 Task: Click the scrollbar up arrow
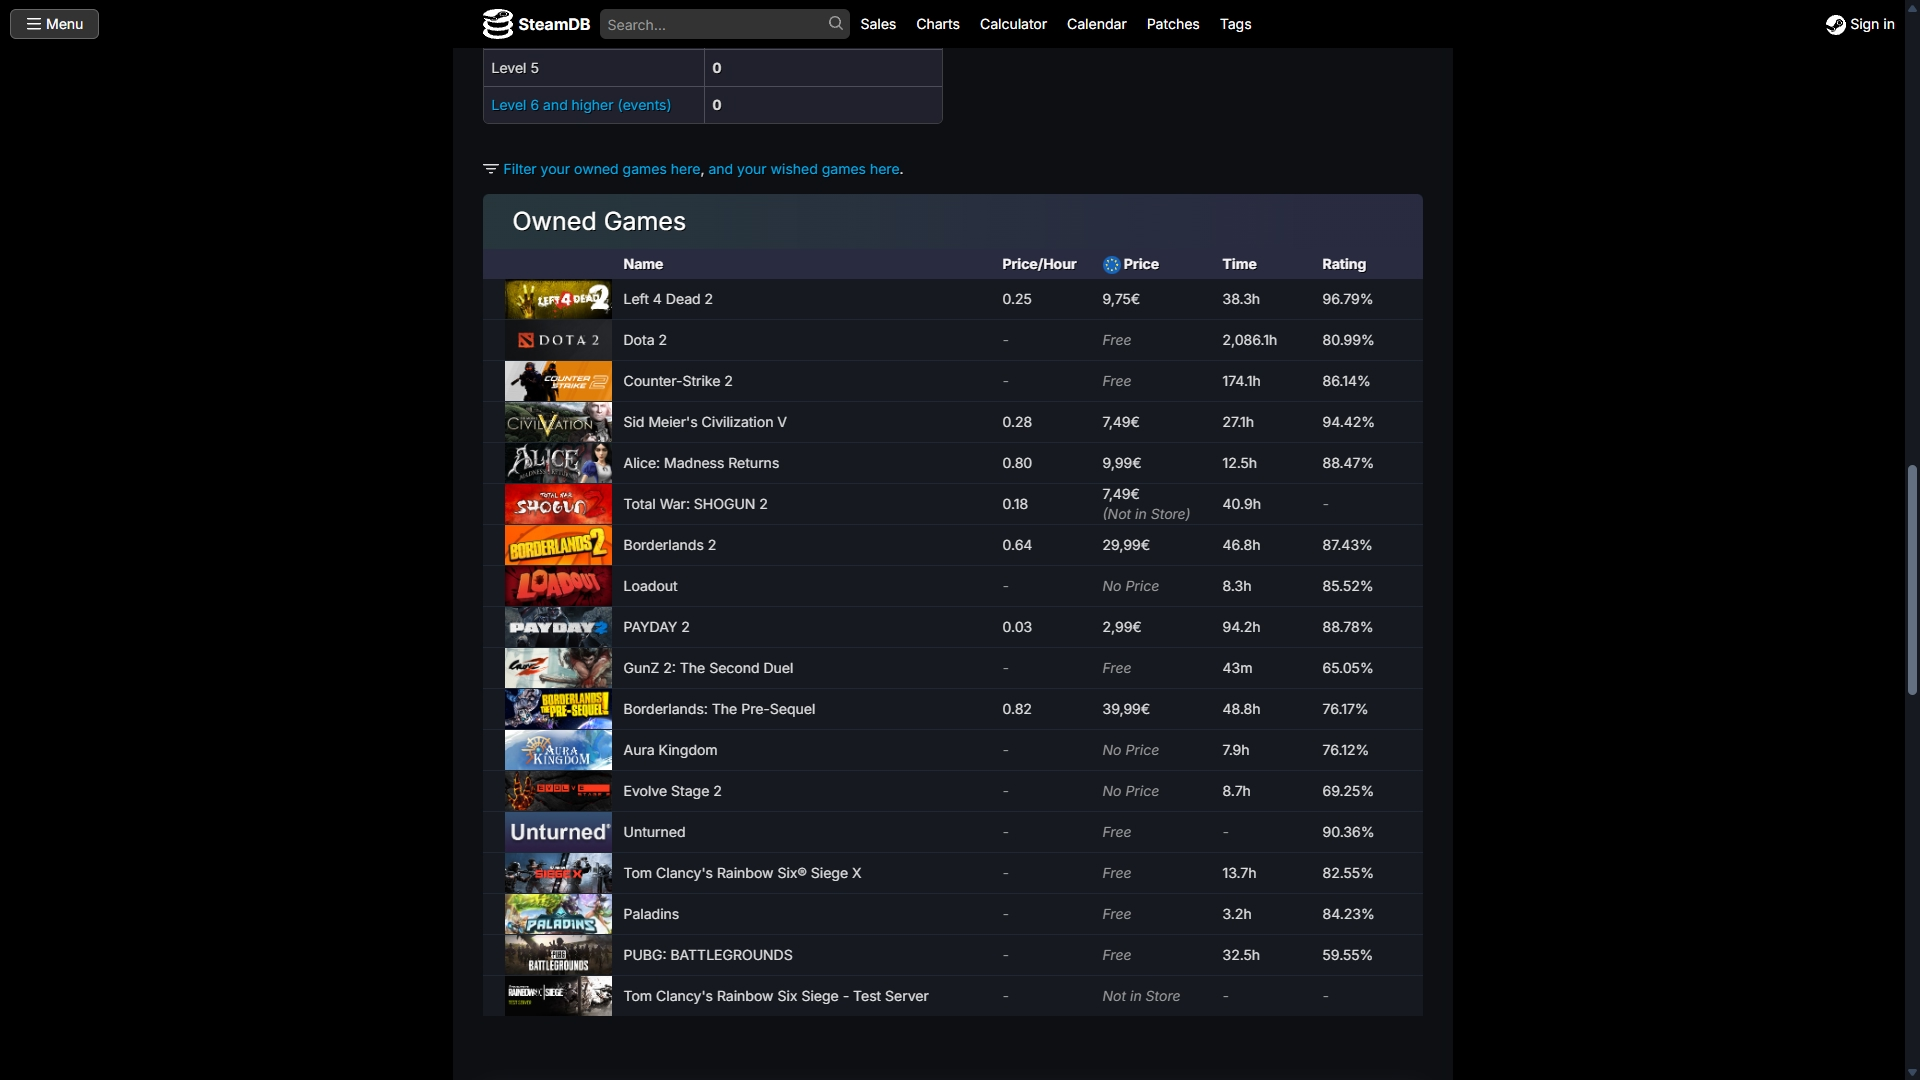1912,8
